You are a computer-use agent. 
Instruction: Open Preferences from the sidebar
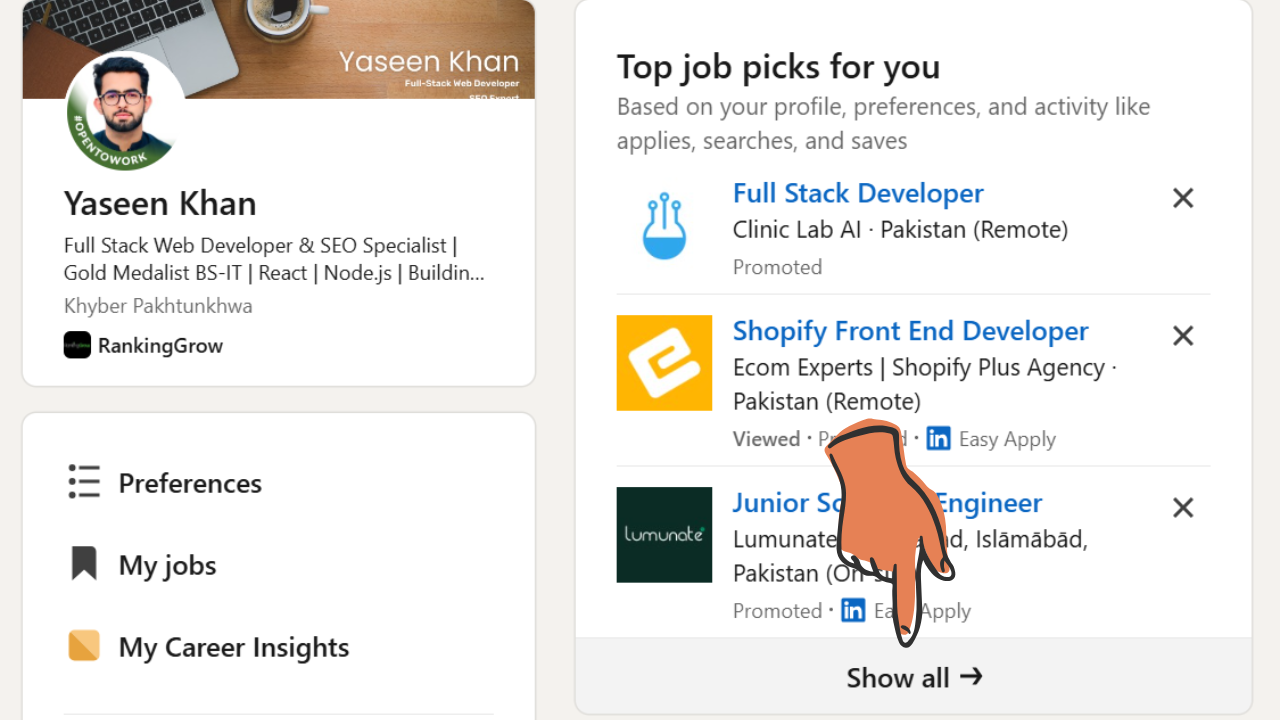click(x=189, y=482)
